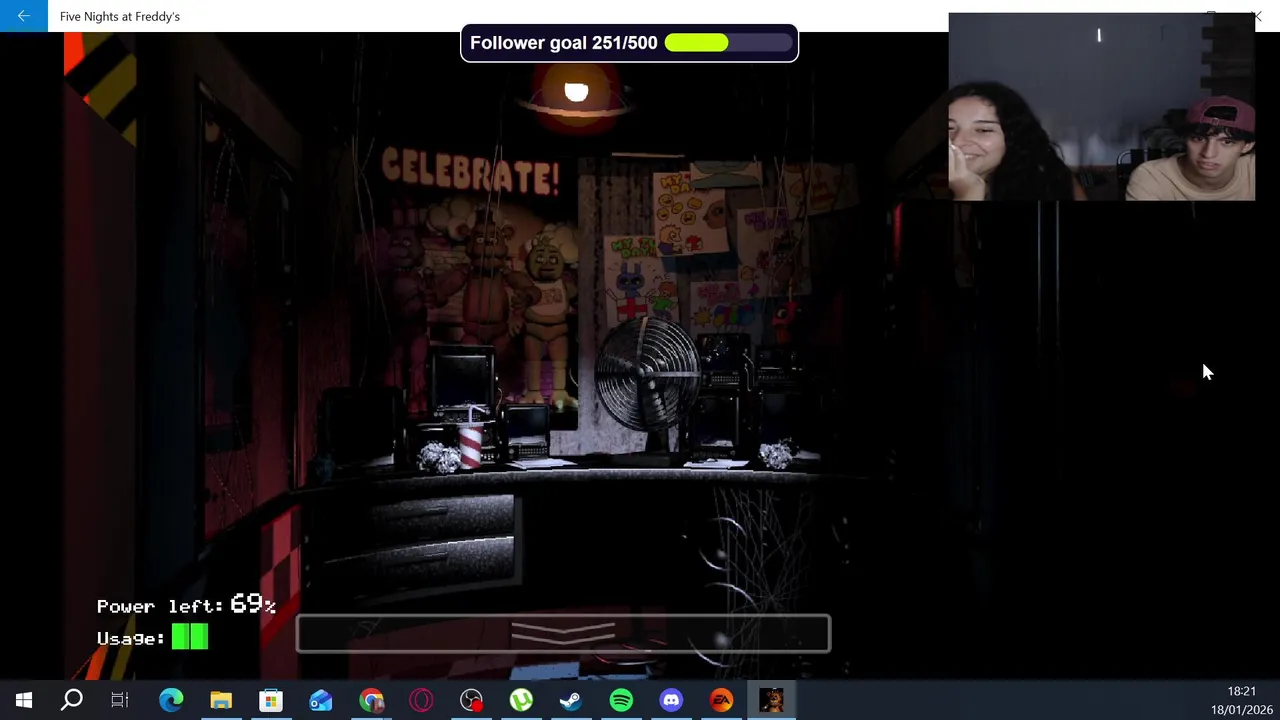Click the "Power left: 69%" text
This screenshot has width=1280, height=720.
click(x=186, y=605)
